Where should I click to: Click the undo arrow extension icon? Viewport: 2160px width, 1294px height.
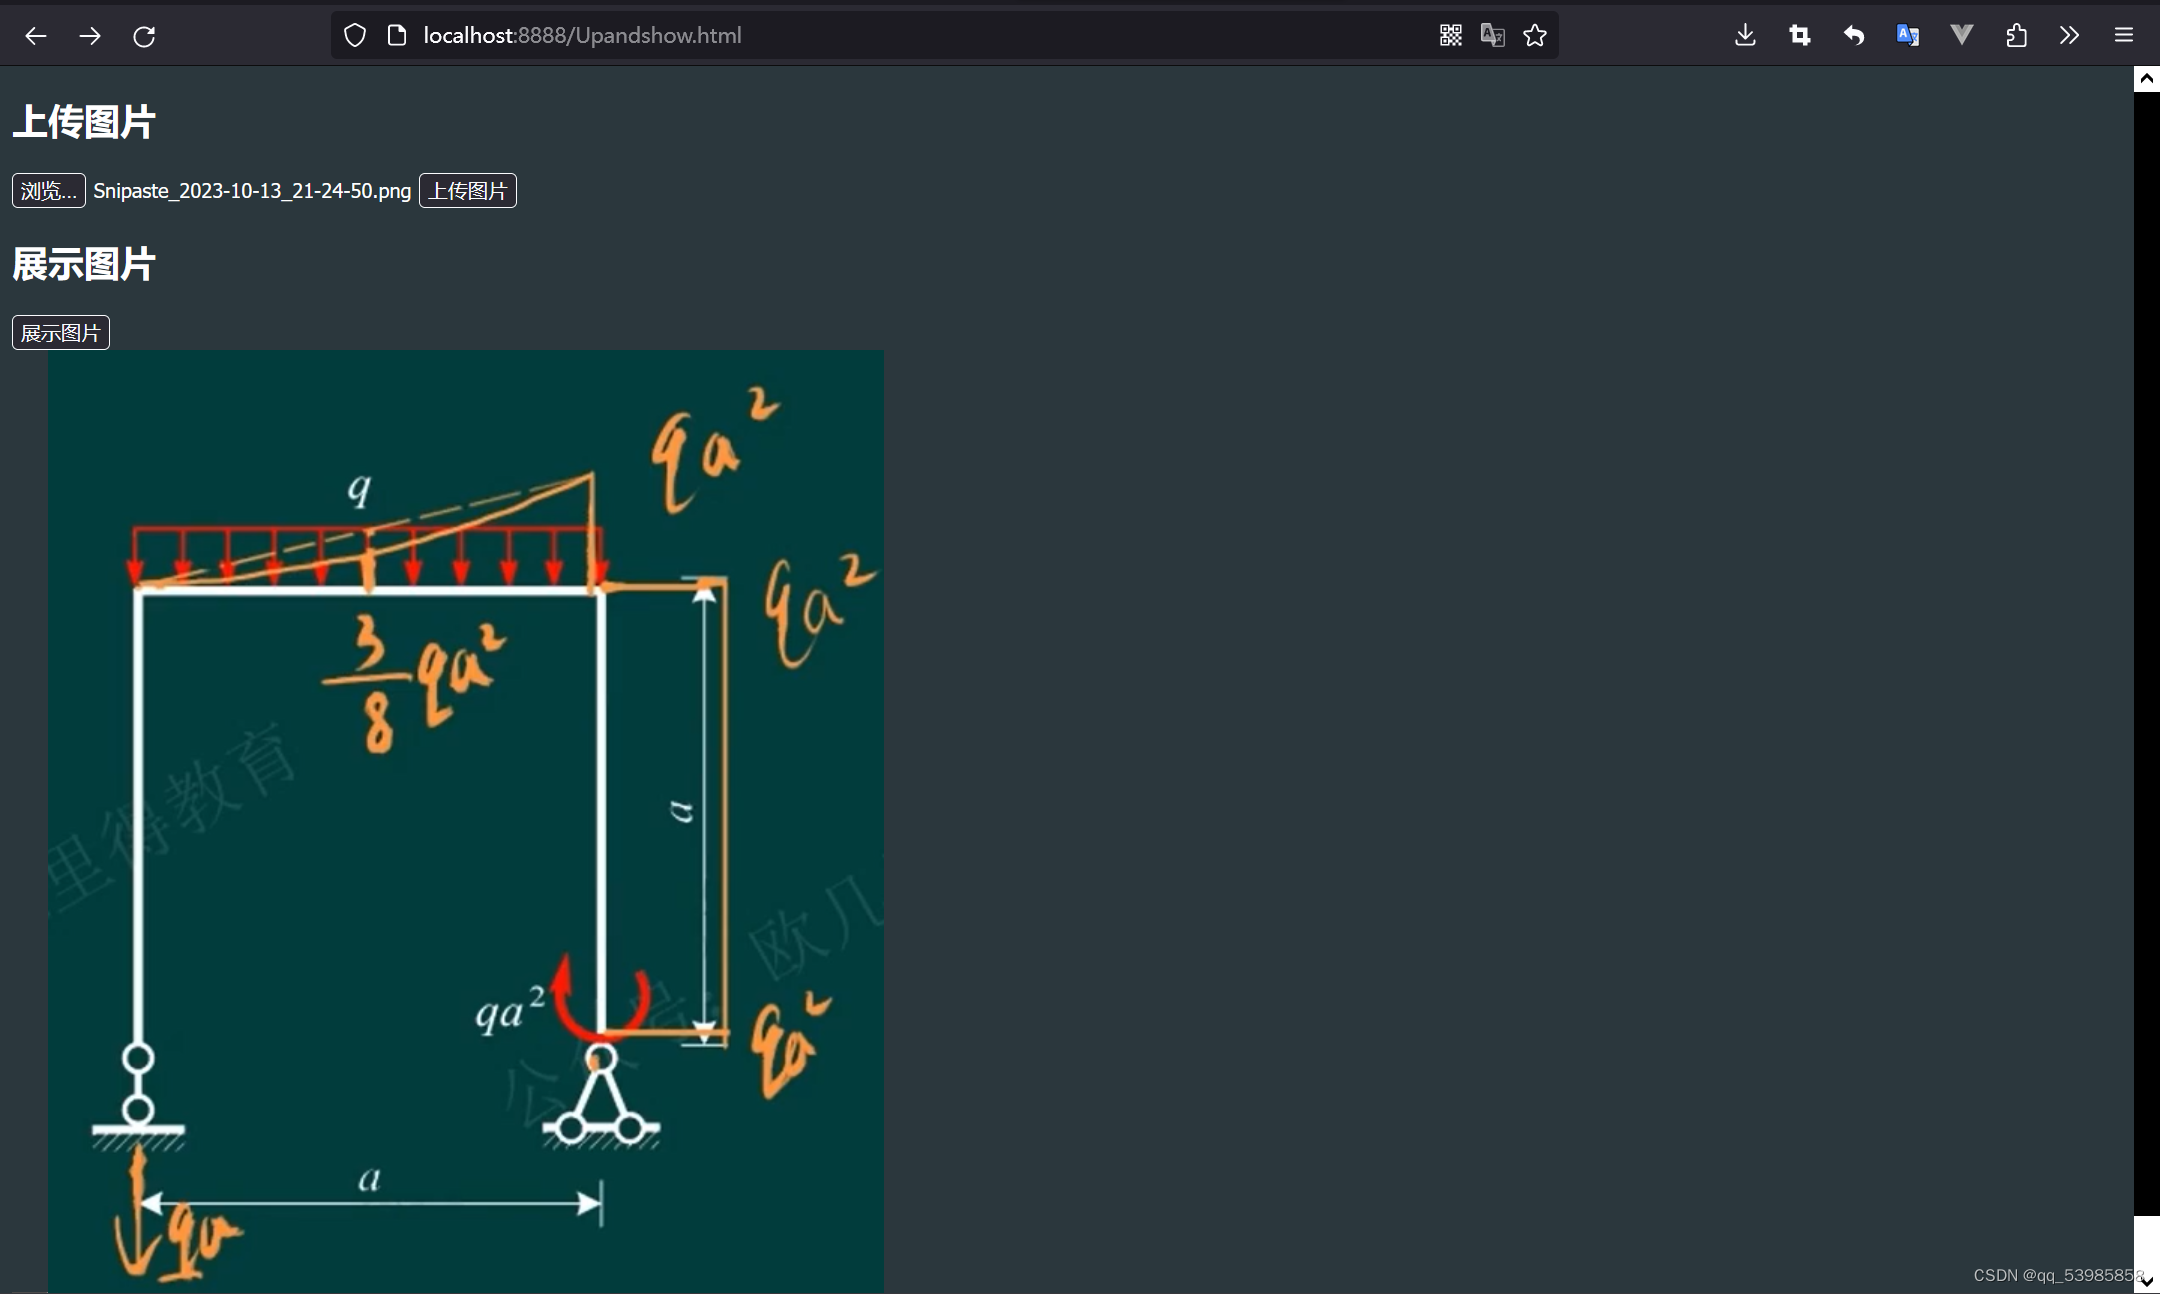pyautogui.click(x=1854, y=36)
